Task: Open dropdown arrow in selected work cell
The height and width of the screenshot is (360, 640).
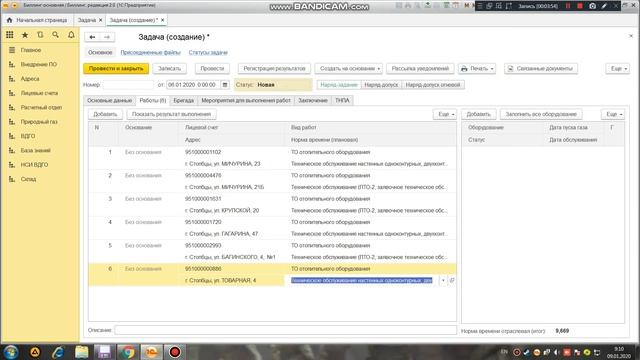Action: tap(443, 280)
